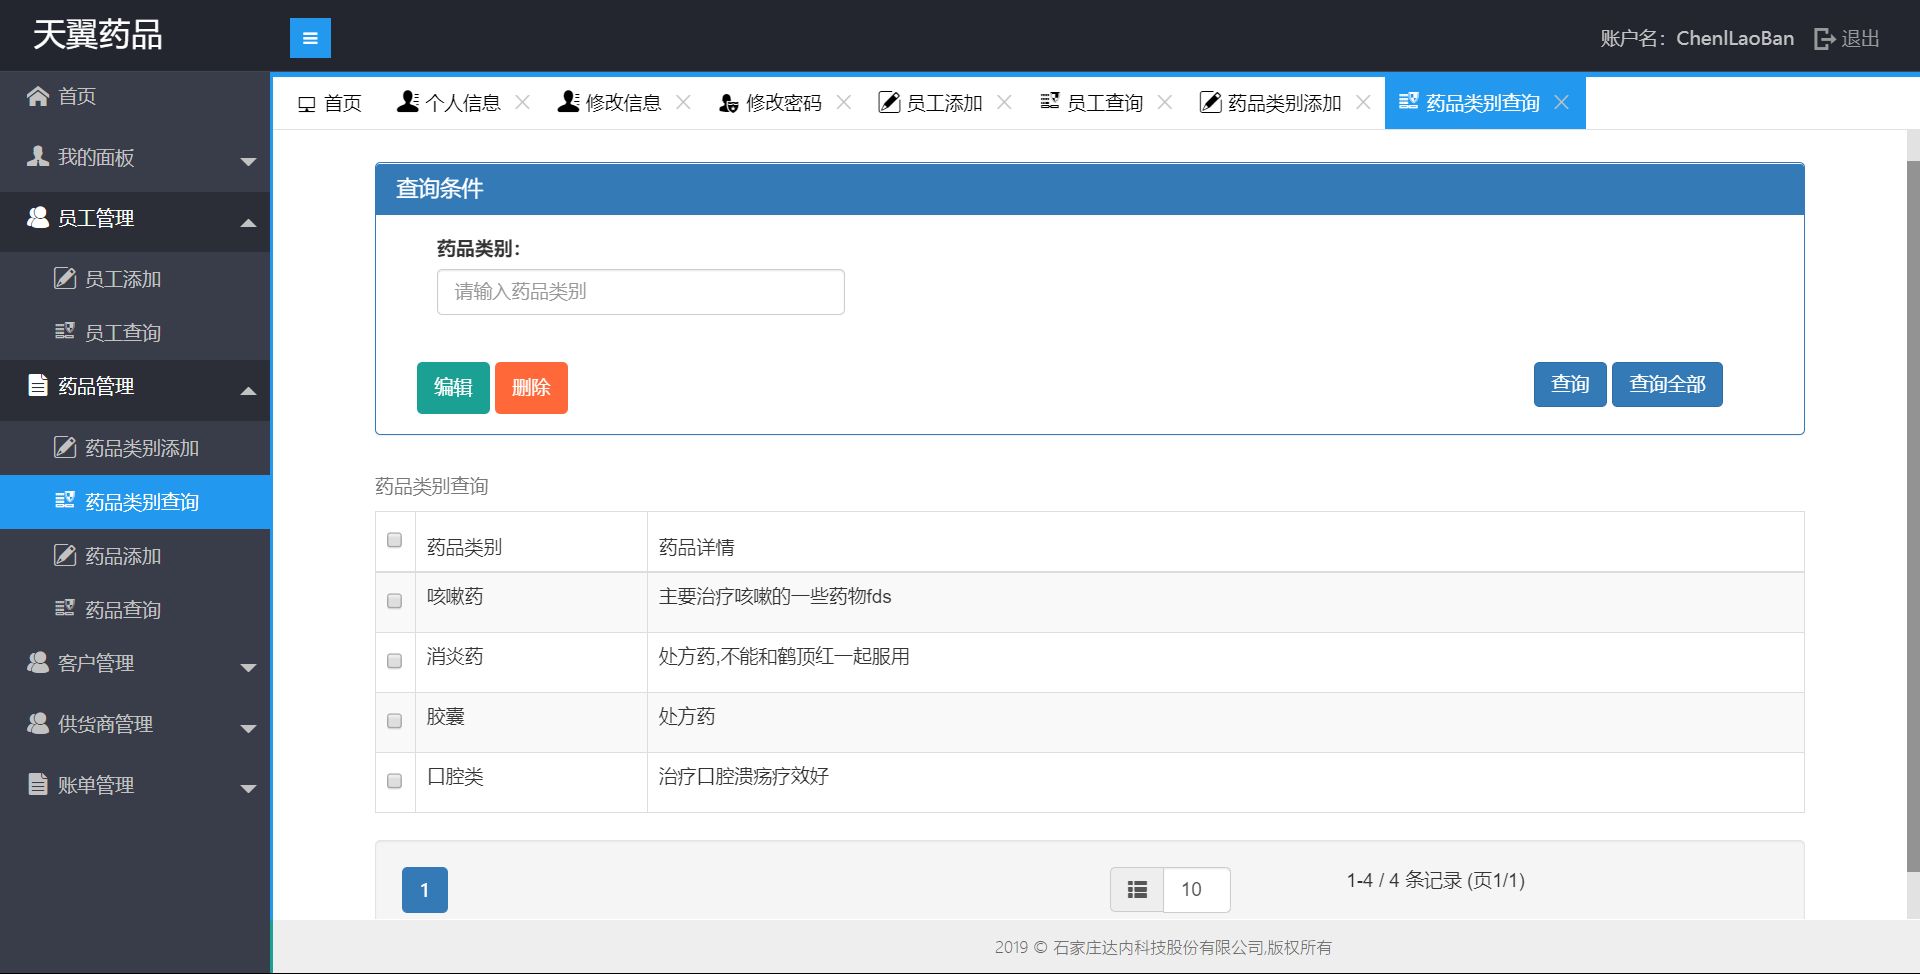Focus the 药品类别 search input field

(x=640, y=292)
